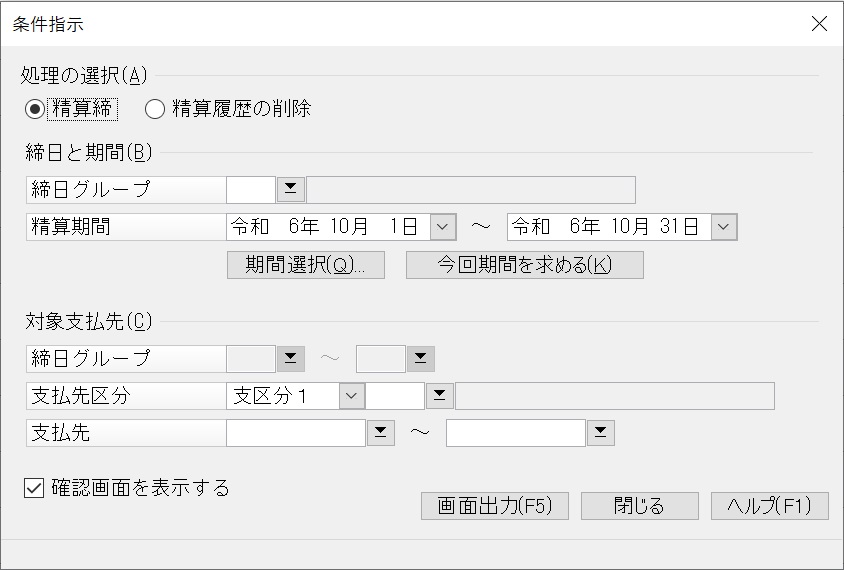
Task: Click the 閉じる button
Action: [x=639, y=506]
